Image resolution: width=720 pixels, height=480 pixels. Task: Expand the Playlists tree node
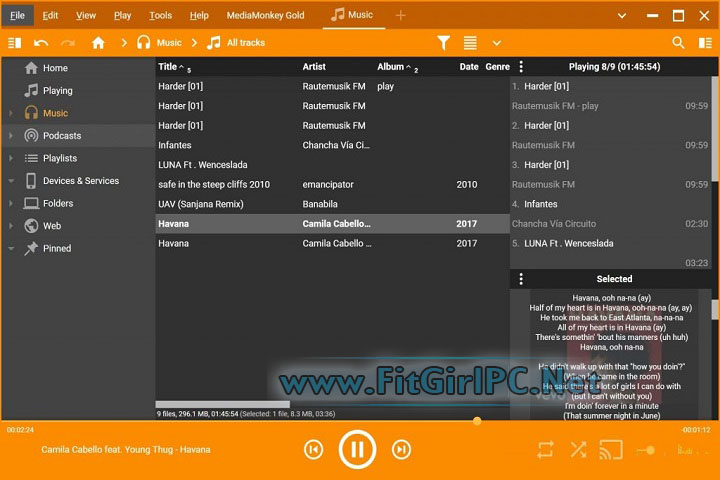point(11,158)
